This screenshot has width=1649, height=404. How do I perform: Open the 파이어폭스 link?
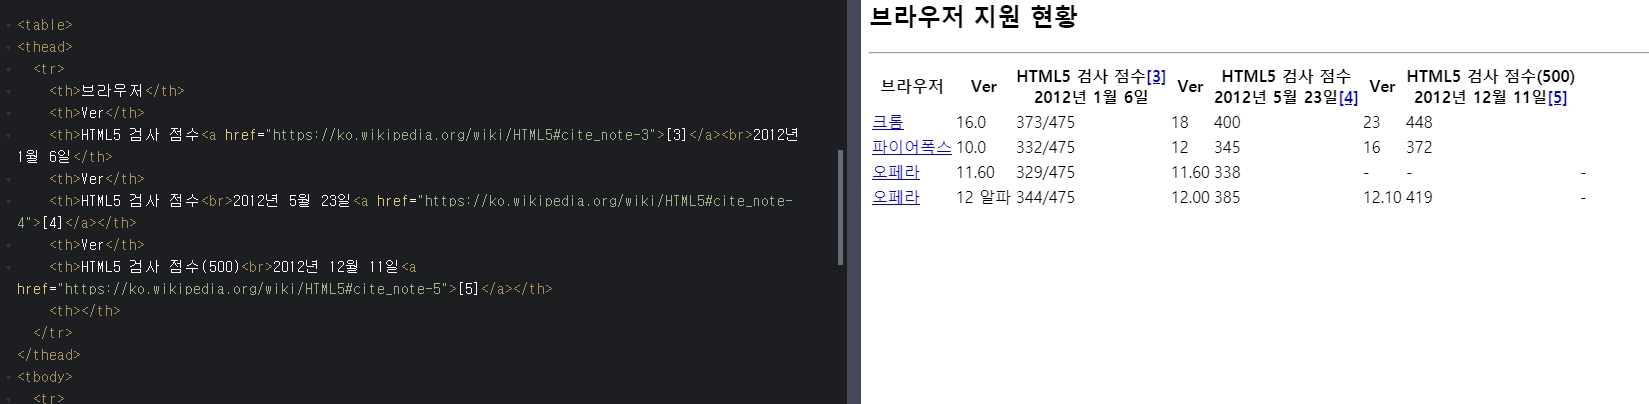[x=912, y=147]
